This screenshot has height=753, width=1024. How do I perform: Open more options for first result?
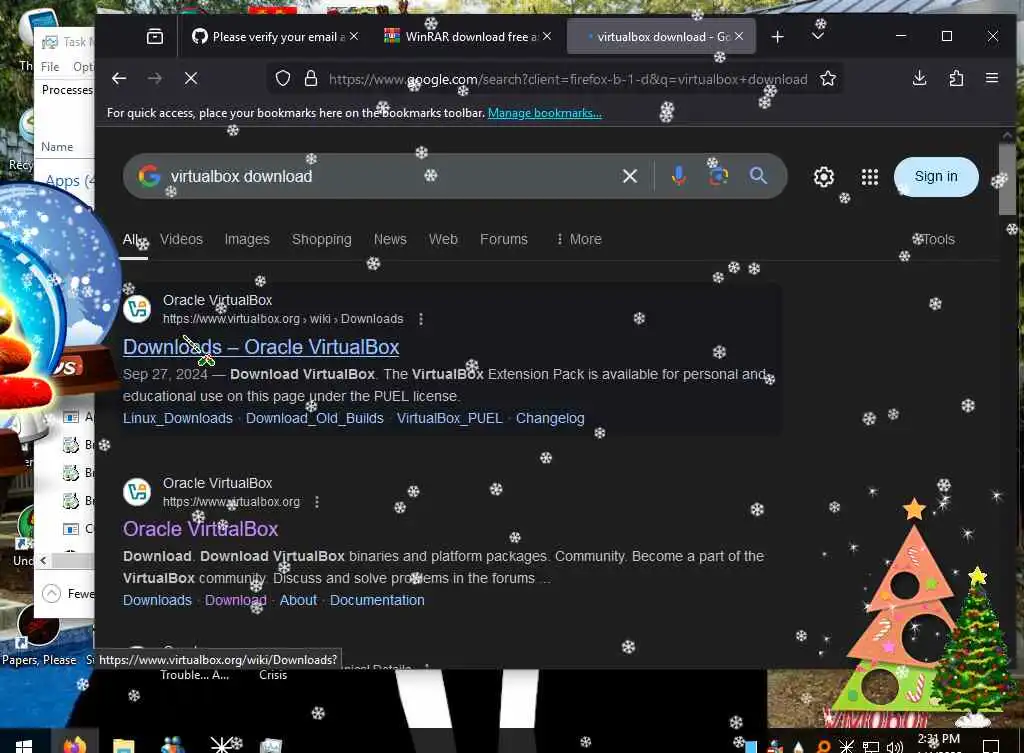pyautogui.click(x=421, y=319)
